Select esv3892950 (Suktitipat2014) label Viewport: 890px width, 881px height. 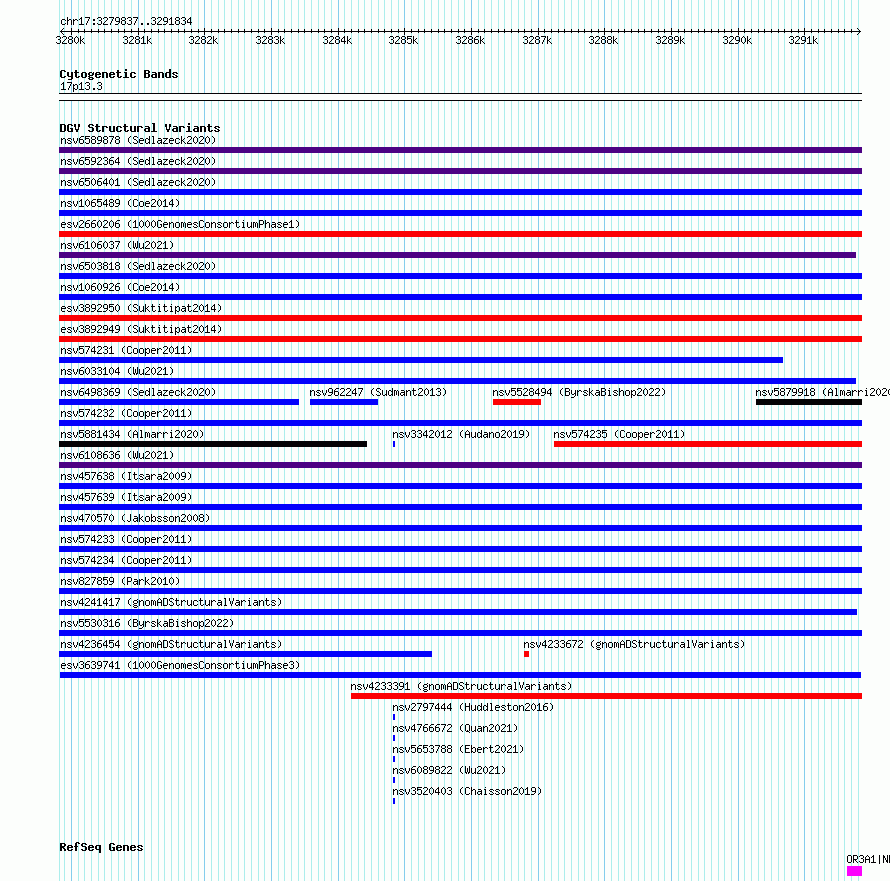coord(141,308)
